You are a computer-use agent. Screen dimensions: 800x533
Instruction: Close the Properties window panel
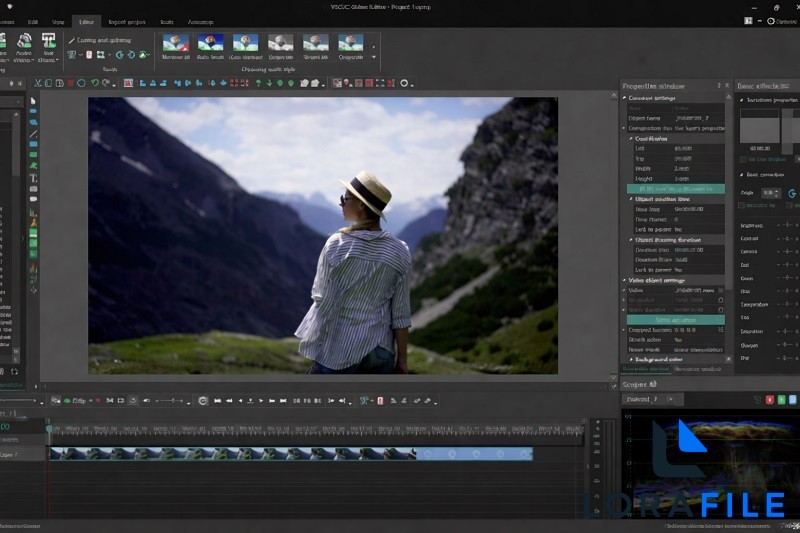(x=728, y=86)
